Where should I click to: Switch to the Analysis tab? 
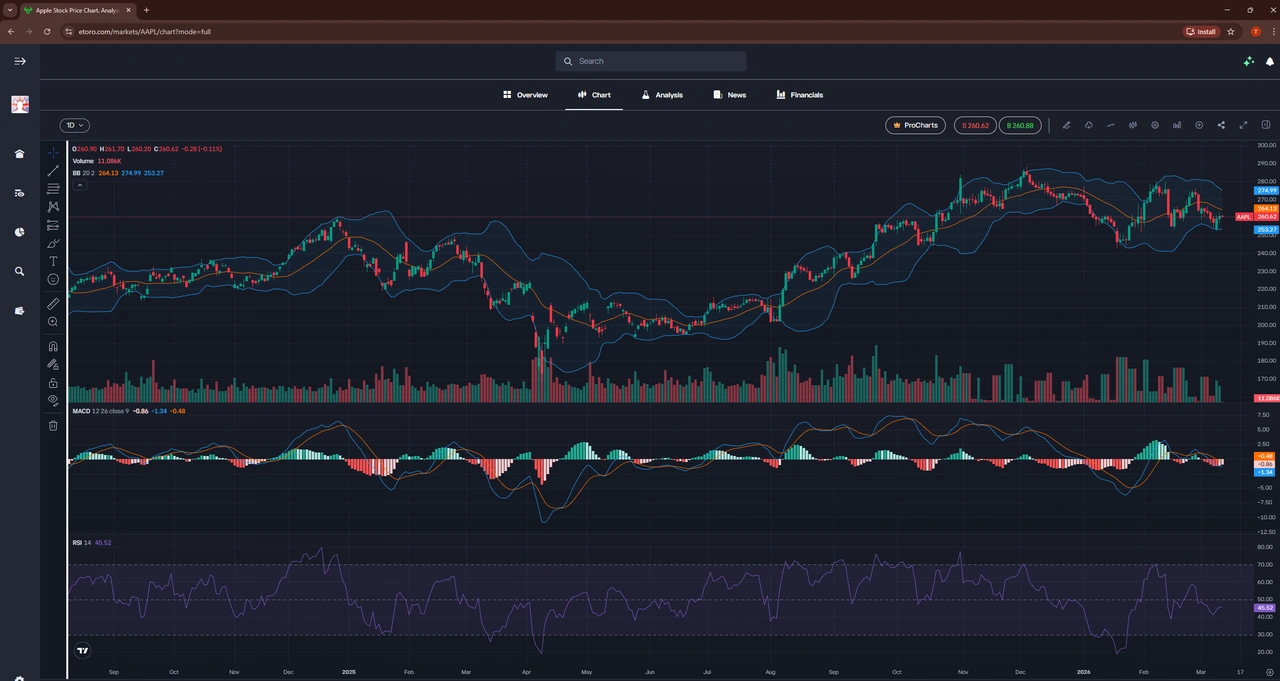[662, 95]
